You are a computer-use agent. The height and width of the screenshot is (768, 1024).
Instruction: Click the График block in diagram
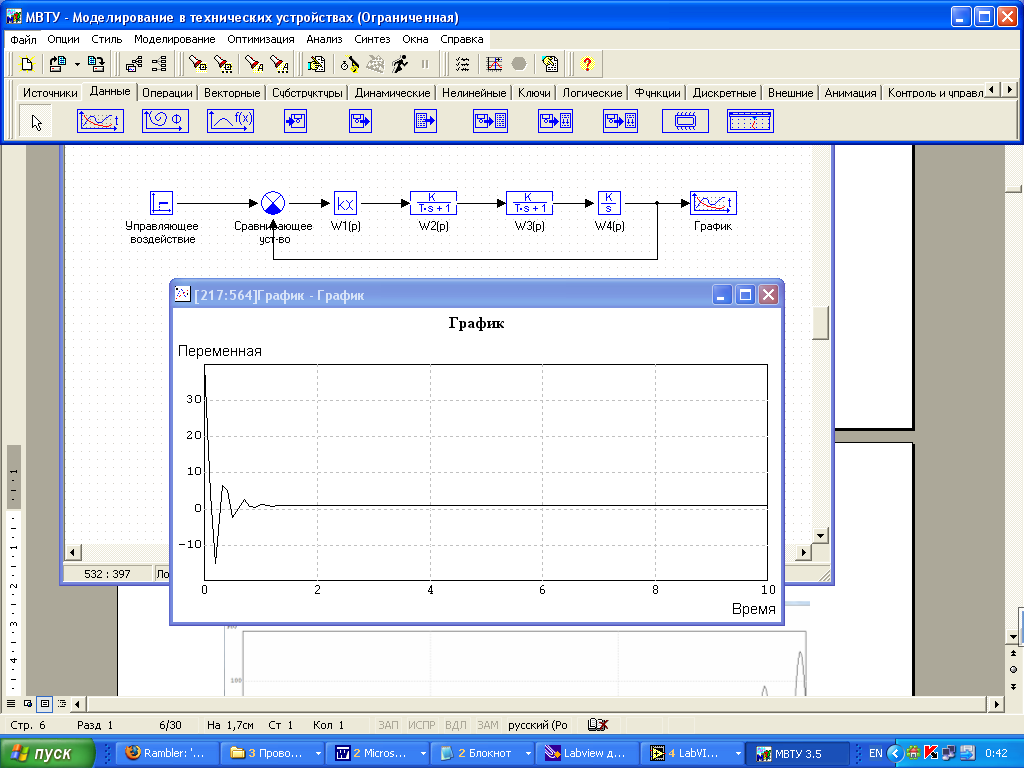pos(713,203)
